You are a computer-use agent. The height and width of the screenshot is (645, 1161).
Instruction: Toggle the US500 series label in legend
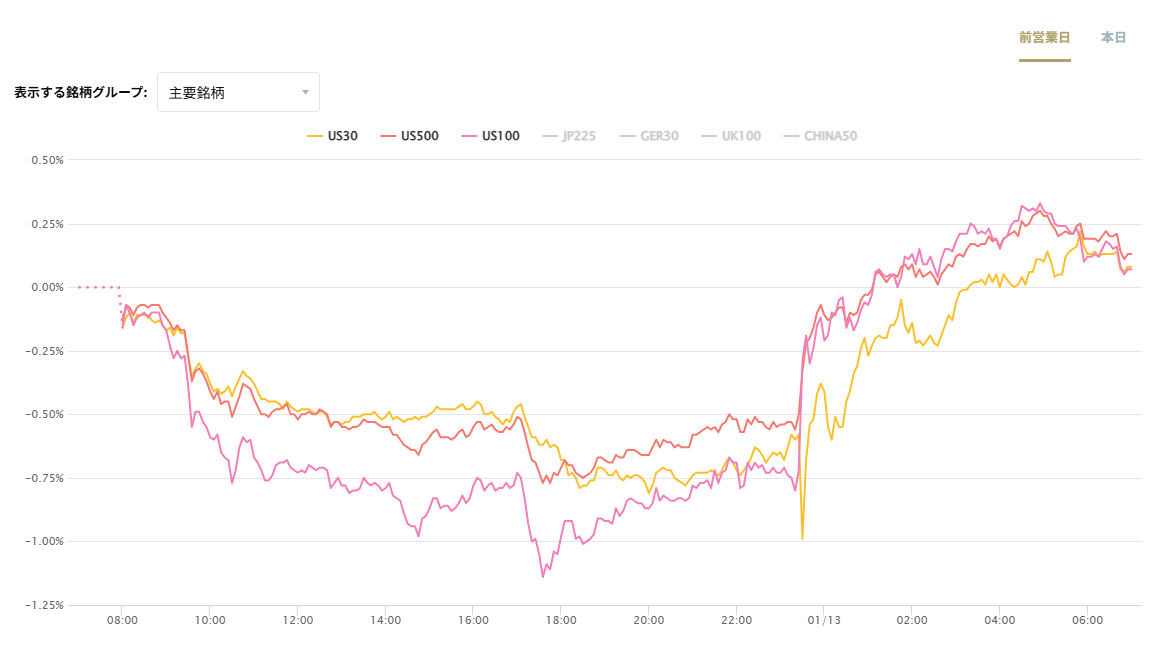tap(419, 136)
